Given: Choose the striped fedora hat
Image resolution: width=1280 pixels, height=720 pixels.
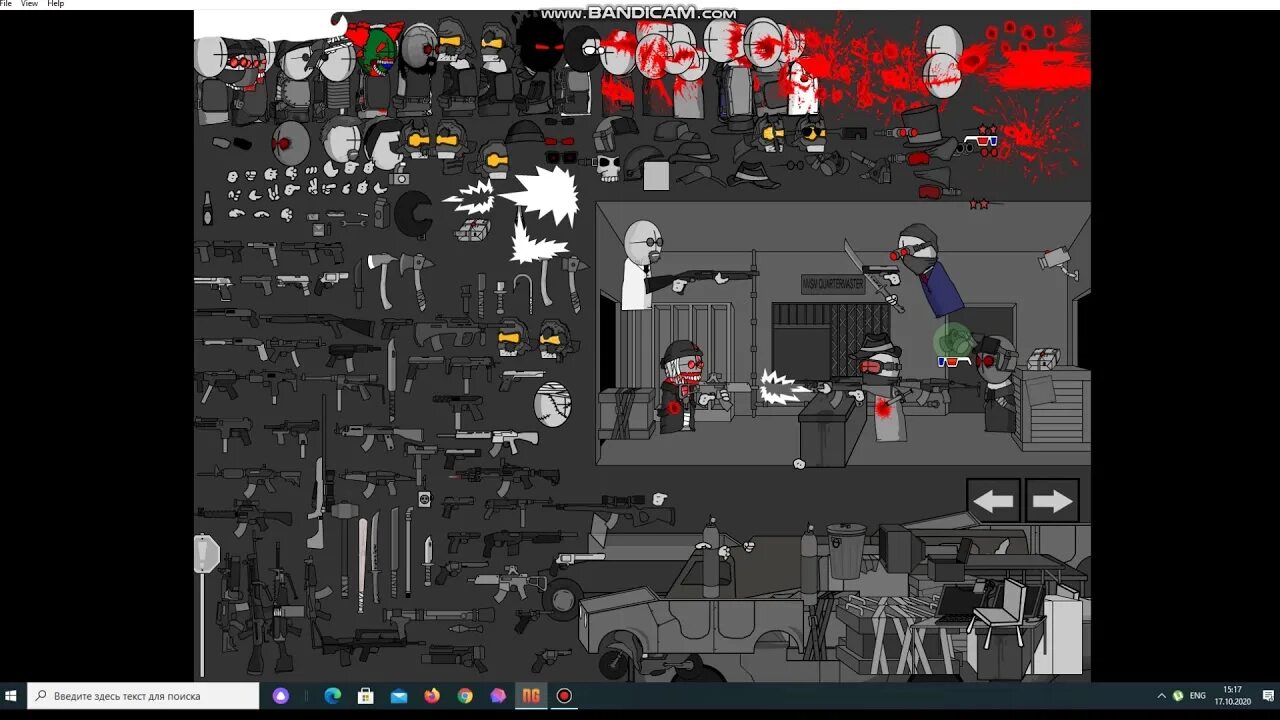Looking at the screenshot, I should click(753, 175).
